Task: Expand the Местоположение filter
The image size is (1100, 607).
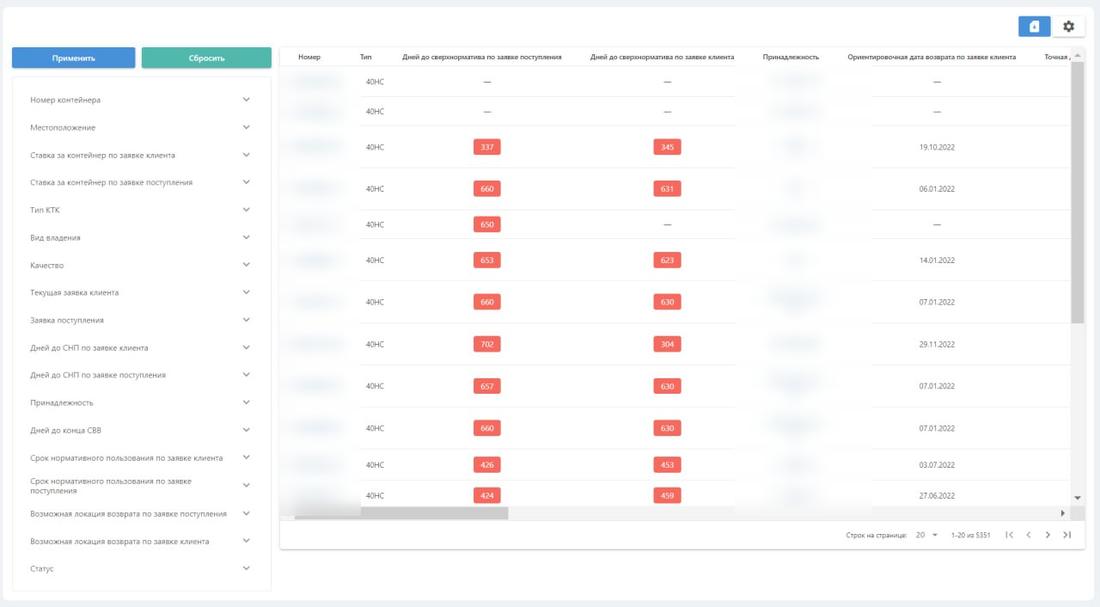Action: coord(140,128)
